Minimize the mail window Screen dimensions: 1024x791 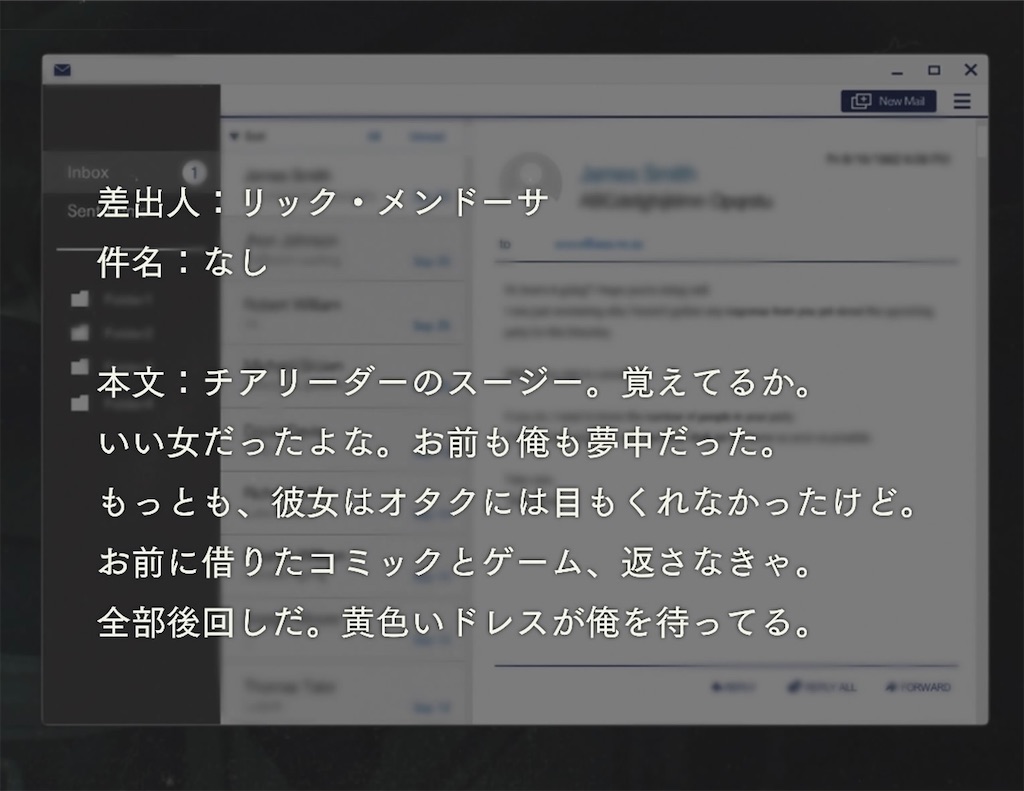[x=897, y=71]
